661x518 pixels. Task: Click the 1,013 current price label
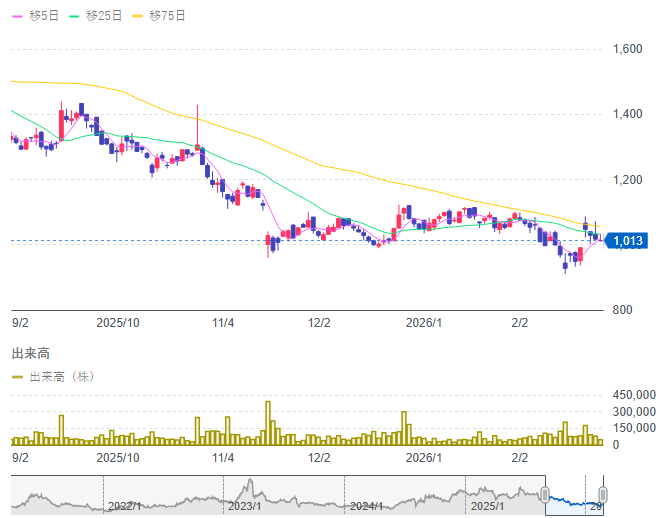click(626, 241)
